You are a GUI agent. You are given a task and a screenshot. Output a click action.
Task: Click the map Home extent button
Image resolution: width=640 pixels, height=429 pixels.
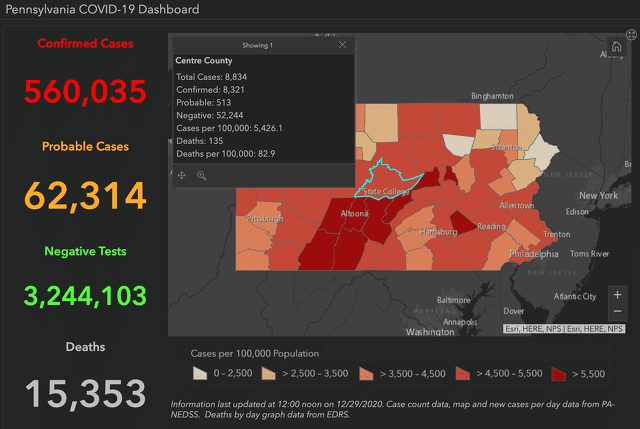tap(617, 46)
